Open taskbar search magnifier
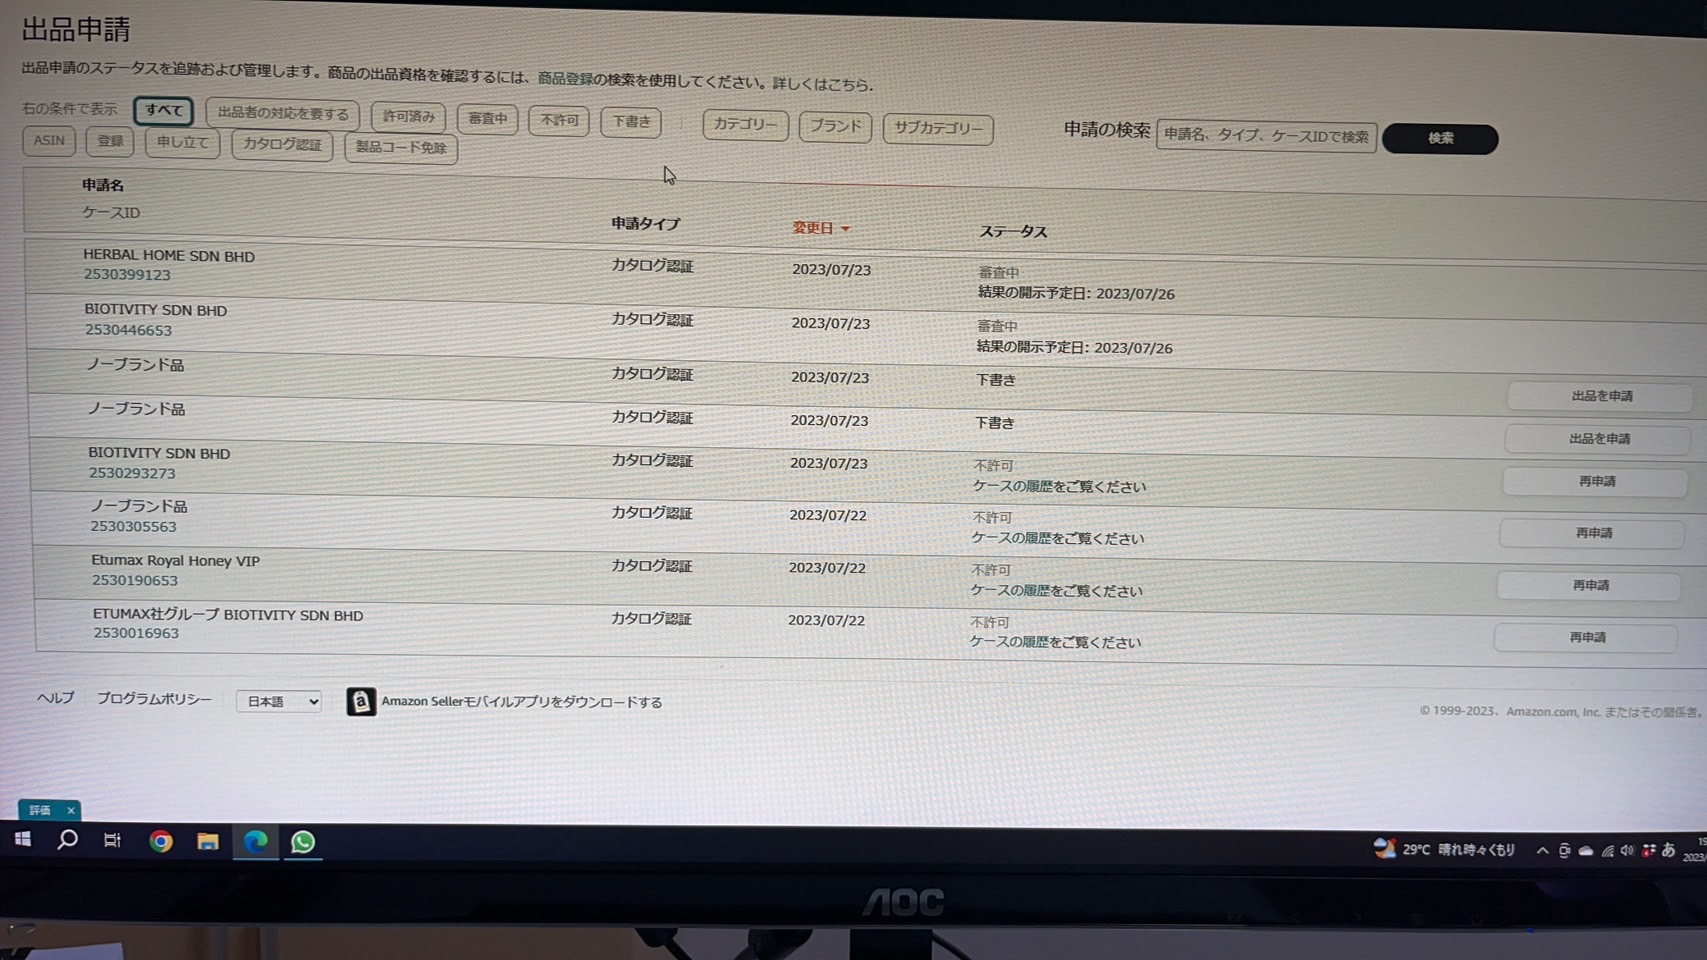 [67, 840]
